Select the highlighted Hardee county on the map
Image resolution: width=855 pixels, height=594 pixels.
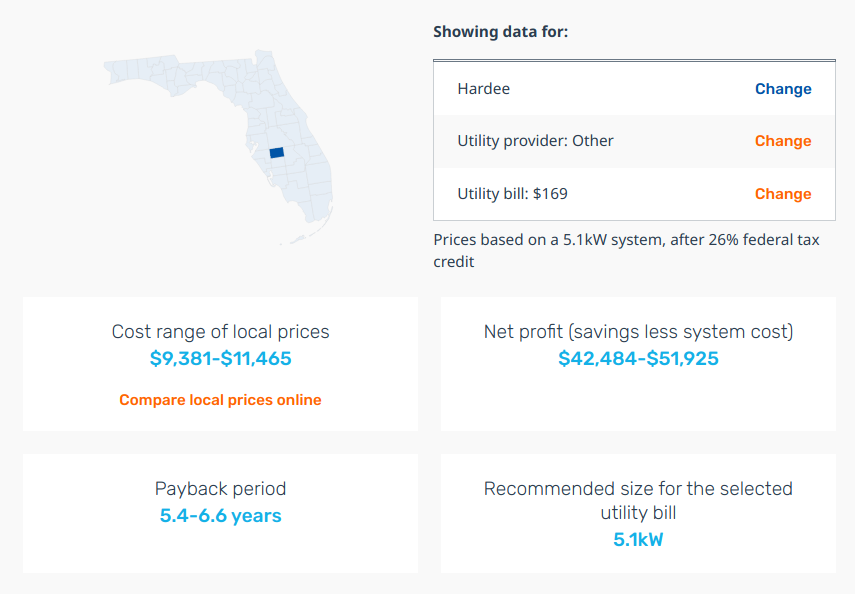[277, 153]
